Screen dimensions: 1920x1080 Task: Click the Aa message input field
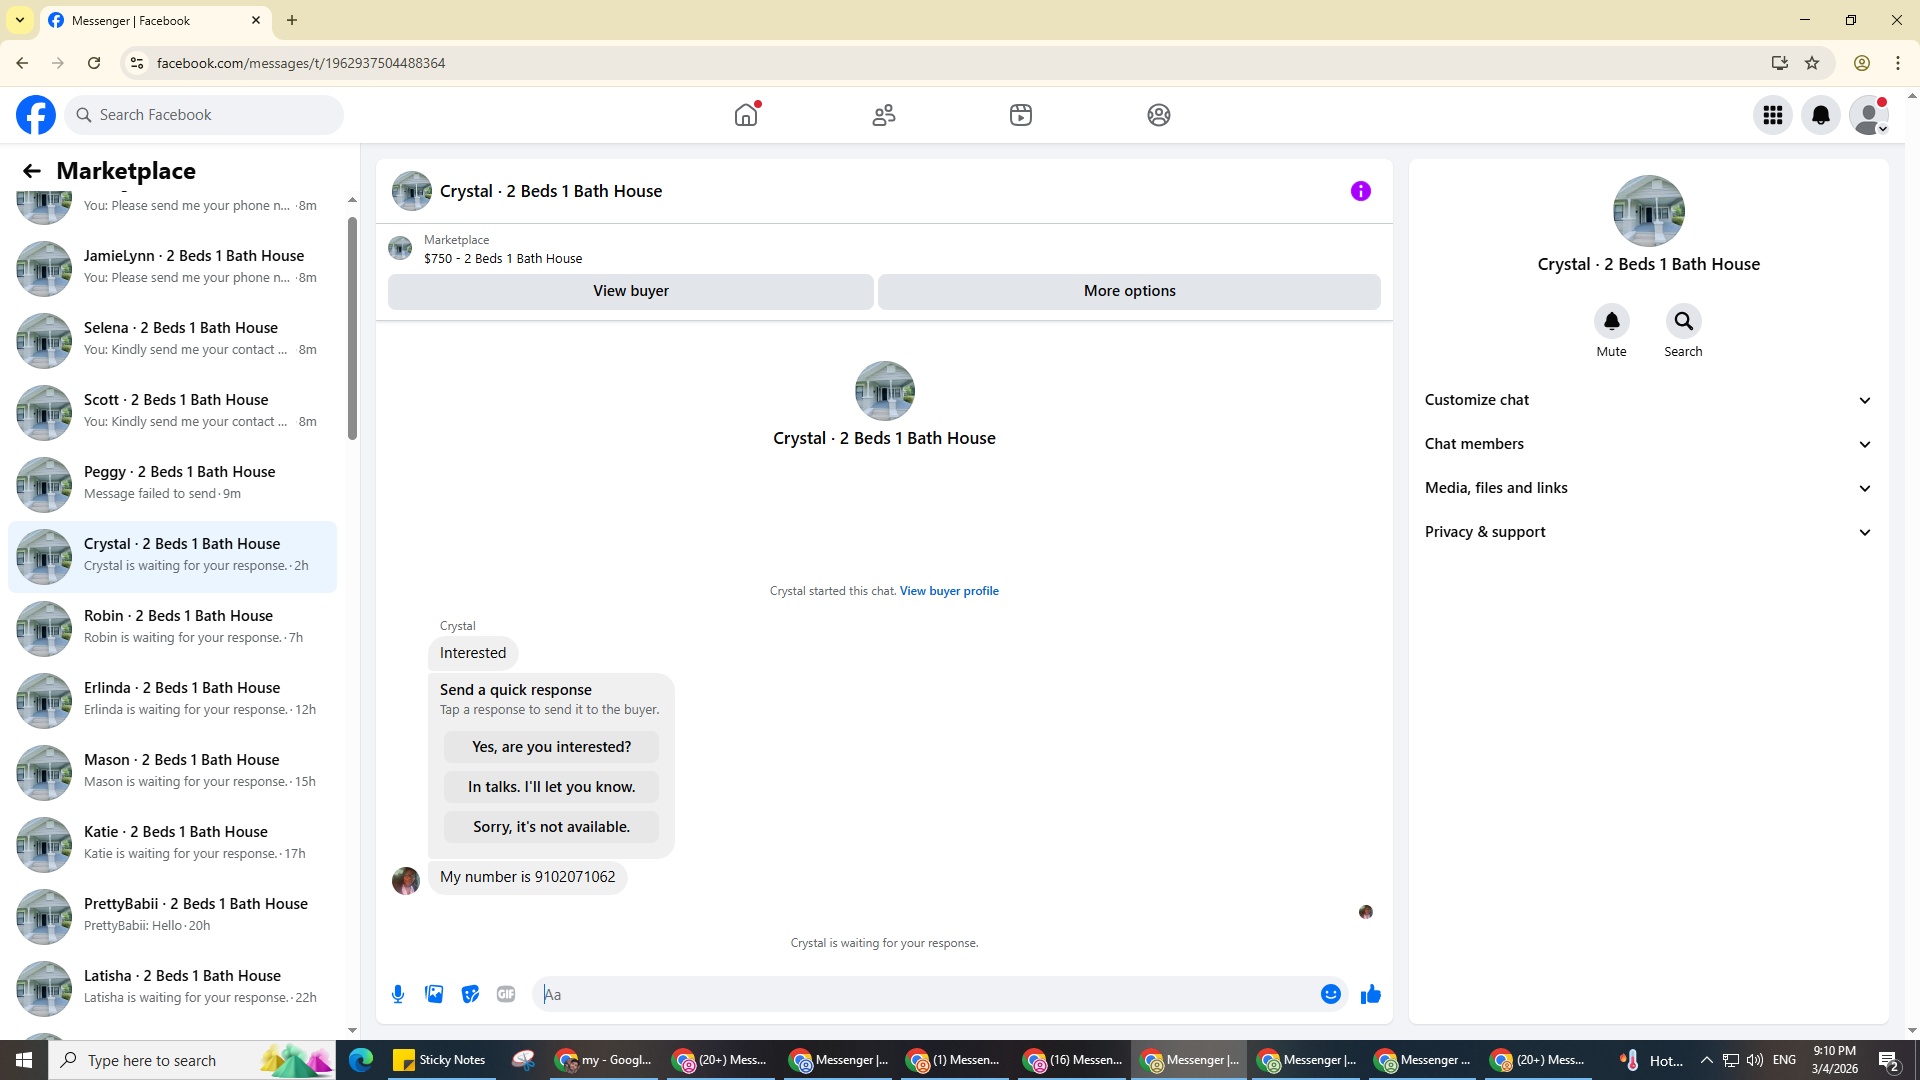click(925, 994)
